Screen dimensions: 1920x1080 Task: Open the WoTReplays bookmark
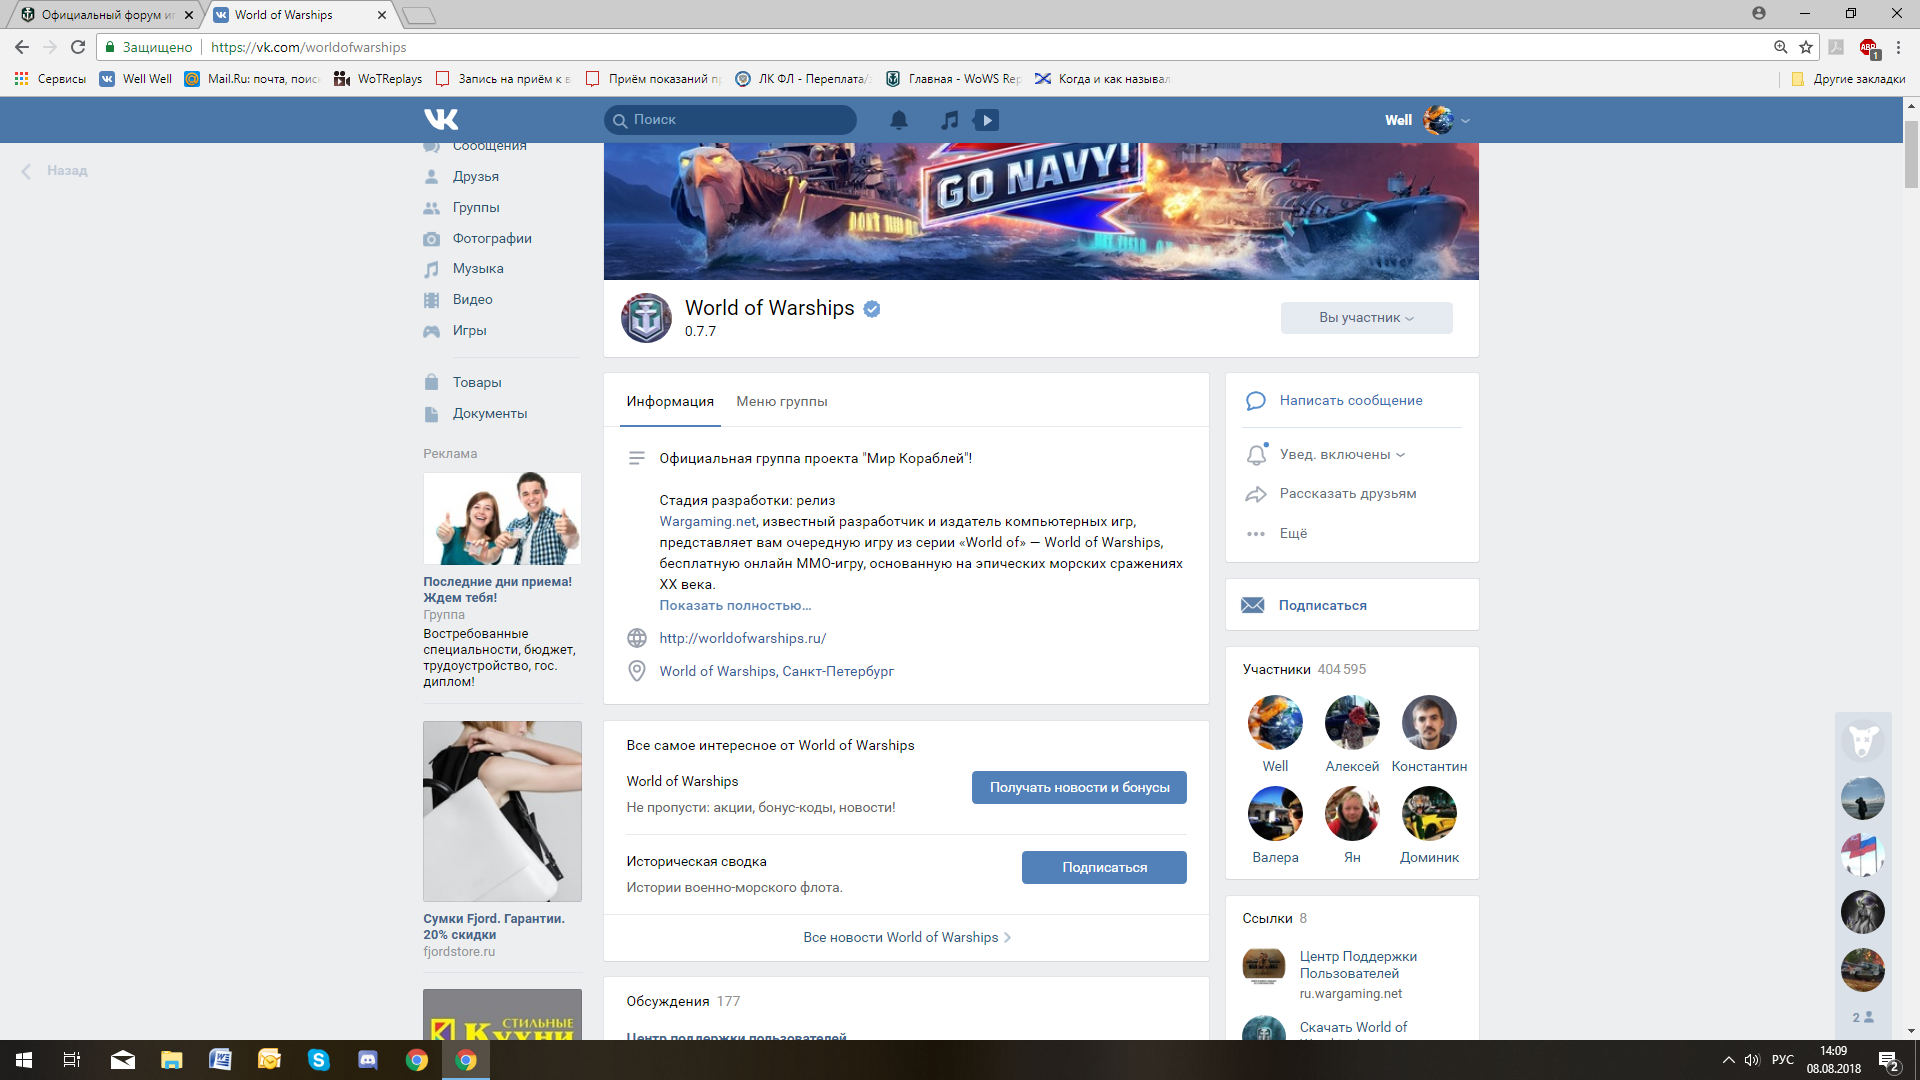pyautogui.click(x=378, y=79)
